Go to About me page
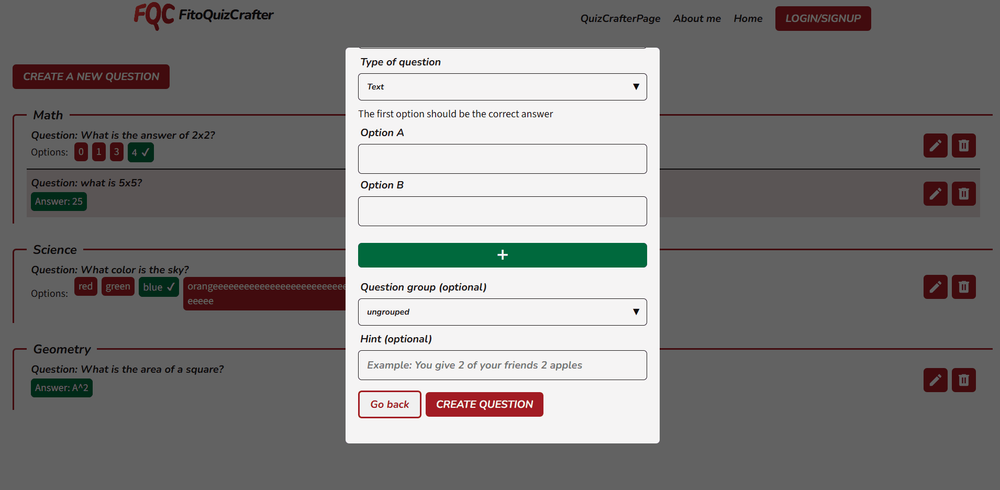The width and height of the screenshot is (1000, 490). pos(697,19)
